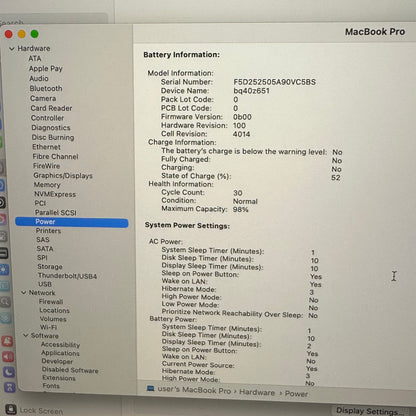Select USB in Hardware list
The width and height of the screenshot is (416, 416).
pos(45,284)
